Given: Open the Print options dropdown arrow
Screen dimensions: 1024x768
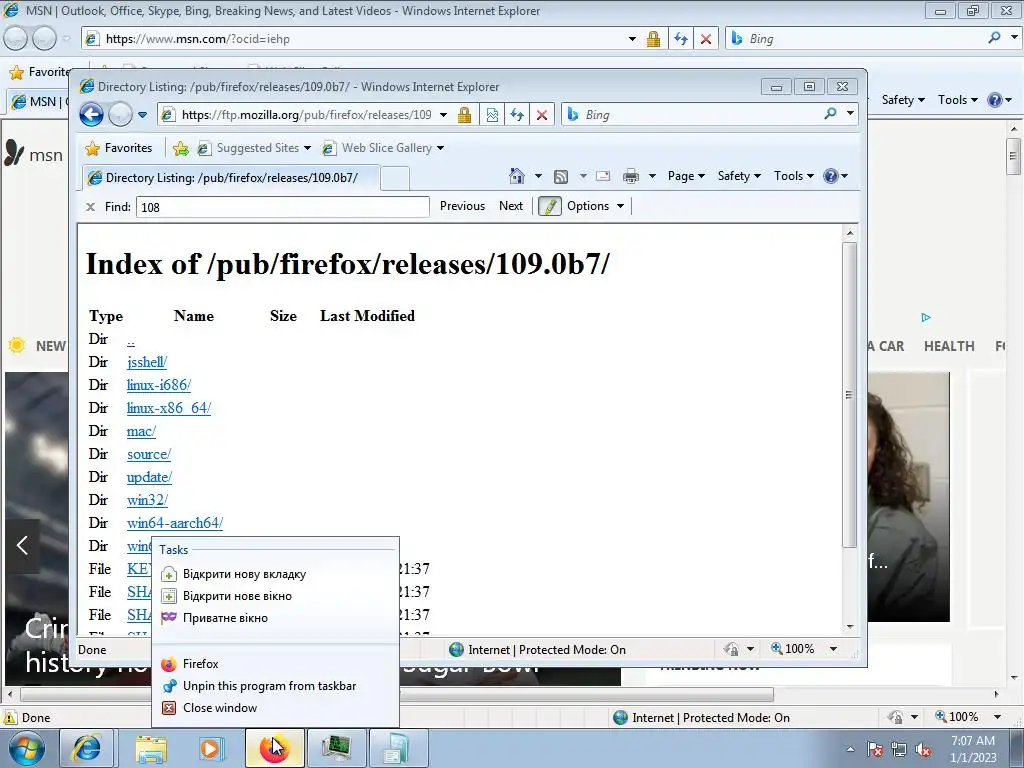Looking at the screenshot, I should [x=652, y=176].
